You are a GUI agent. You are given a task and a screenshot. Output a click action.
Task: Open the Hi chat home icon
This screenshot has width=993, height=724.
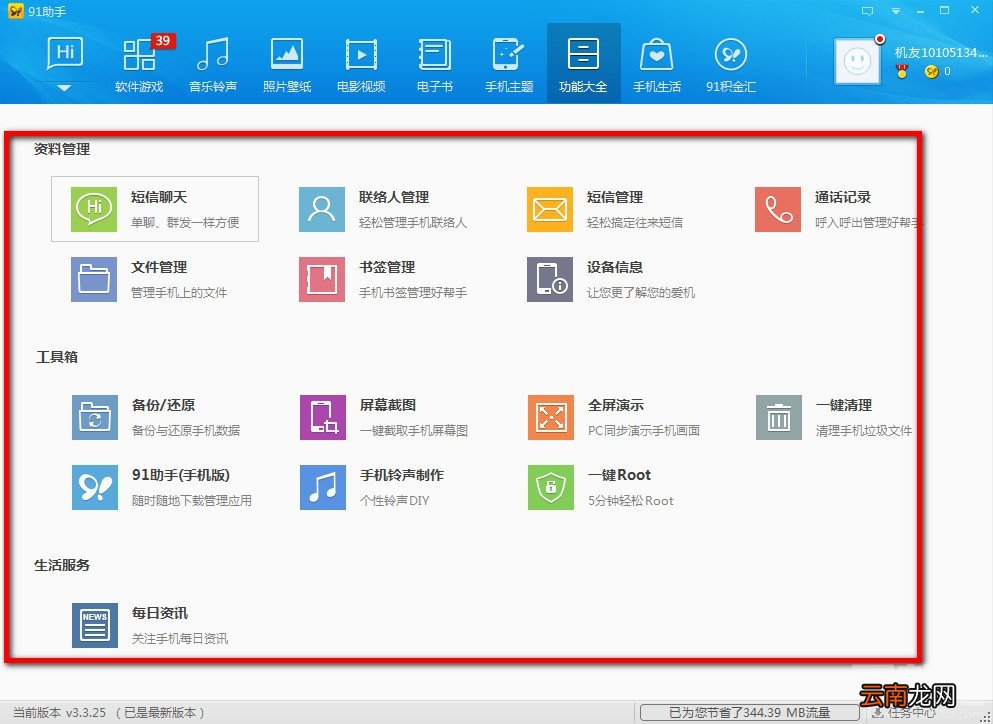coord(65,54)
